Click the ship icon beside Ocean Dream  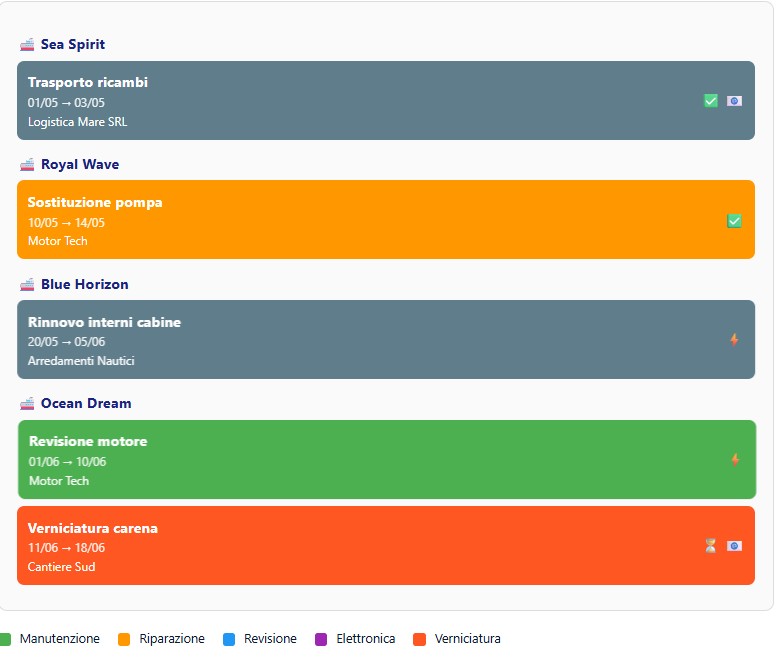click(27, 404)
